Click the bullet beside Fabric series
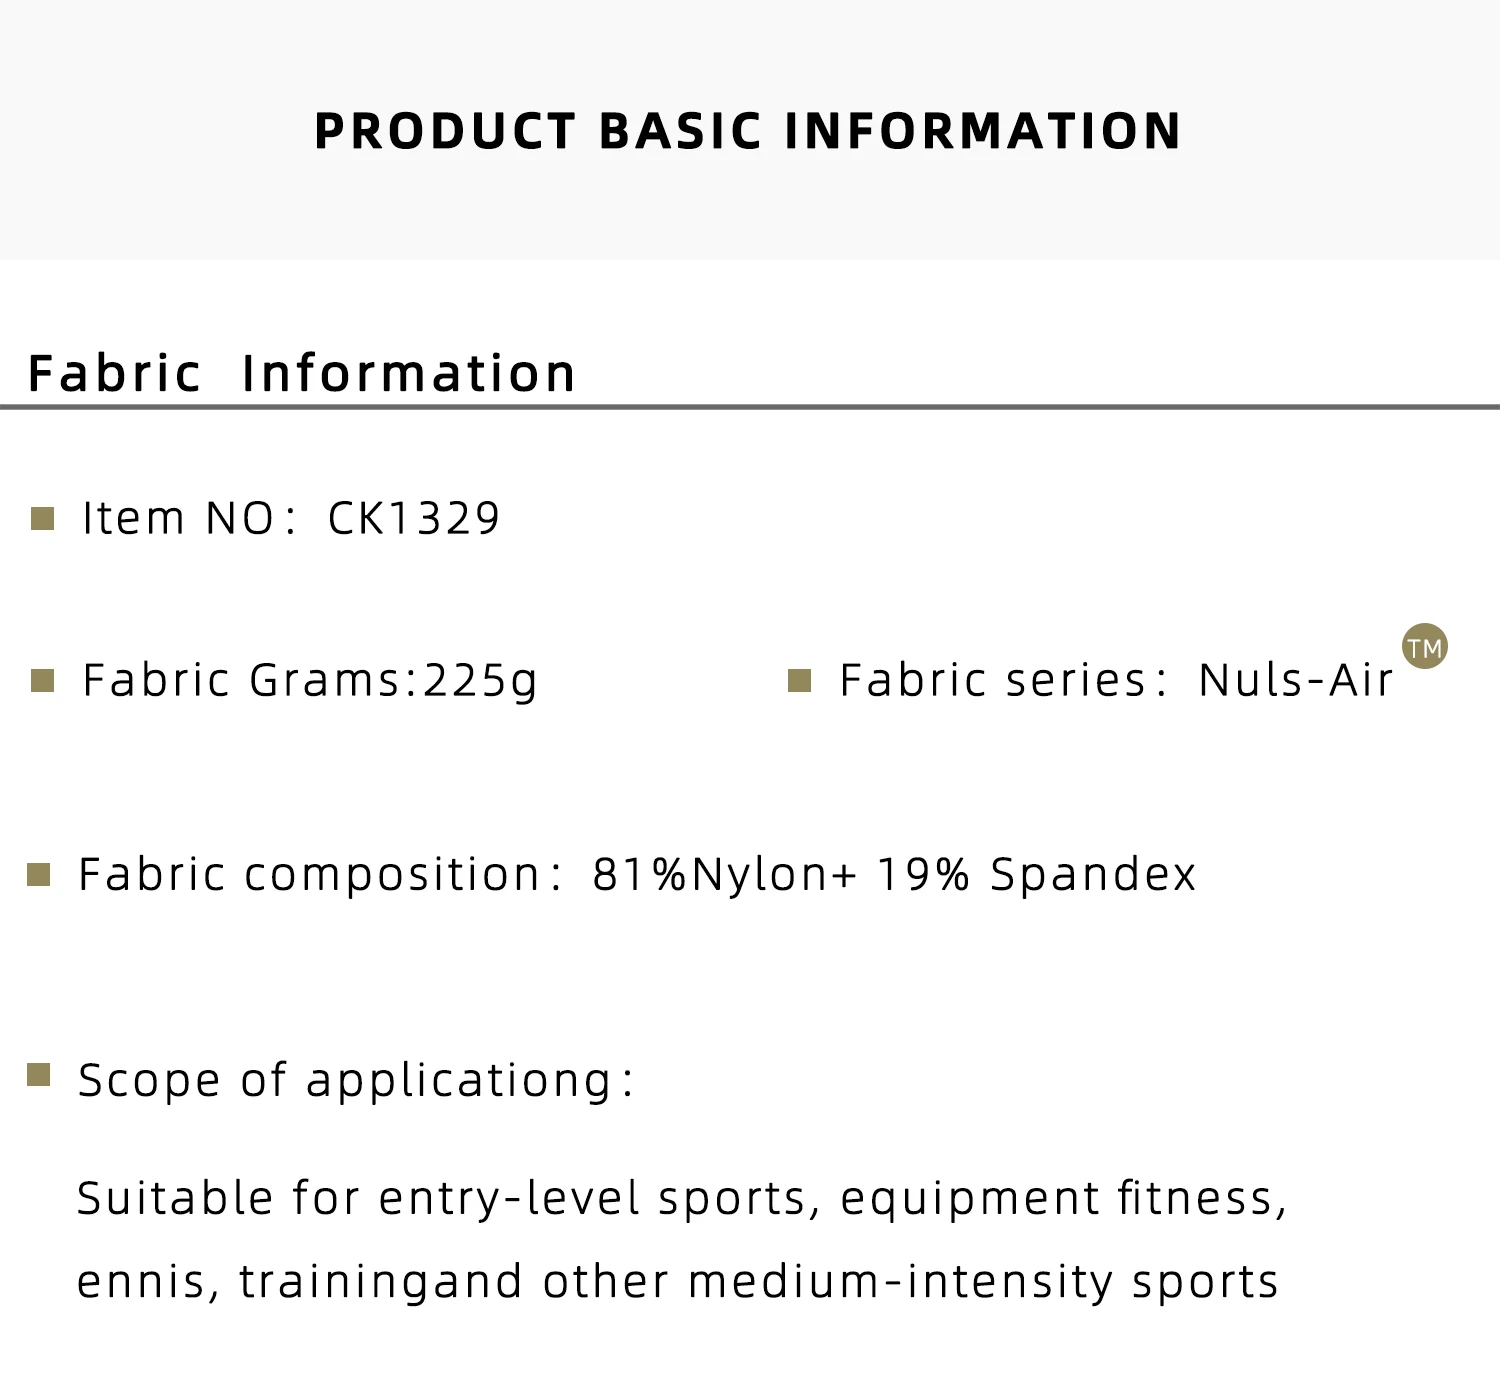The width and height of the screenshot is (1500, 1400). (x=799, y=681)
